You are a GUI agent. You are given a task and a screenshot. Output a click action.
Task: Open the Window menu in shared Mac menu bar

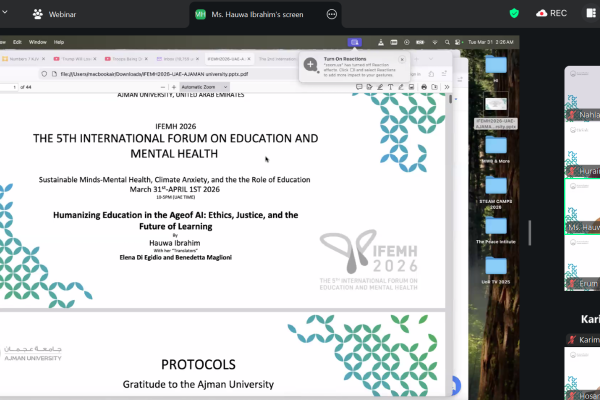38,42
